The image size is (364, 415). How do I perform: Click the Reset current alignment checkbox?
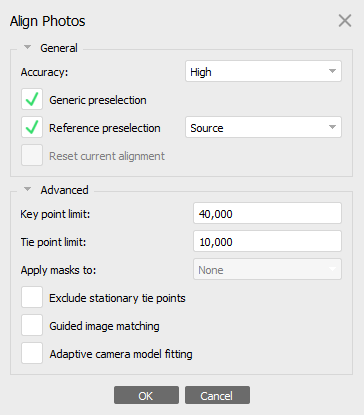click(32, 155)
